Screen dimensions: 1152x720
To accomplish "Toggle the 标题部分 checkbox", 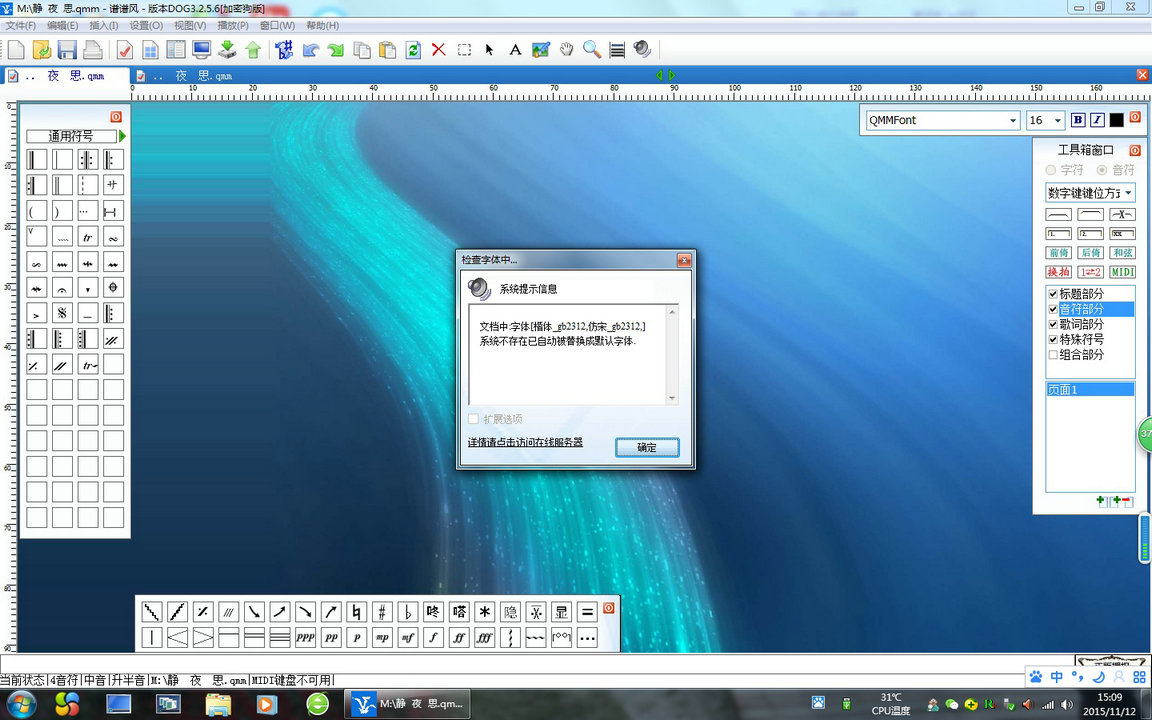I will (x=1053, y=294).
